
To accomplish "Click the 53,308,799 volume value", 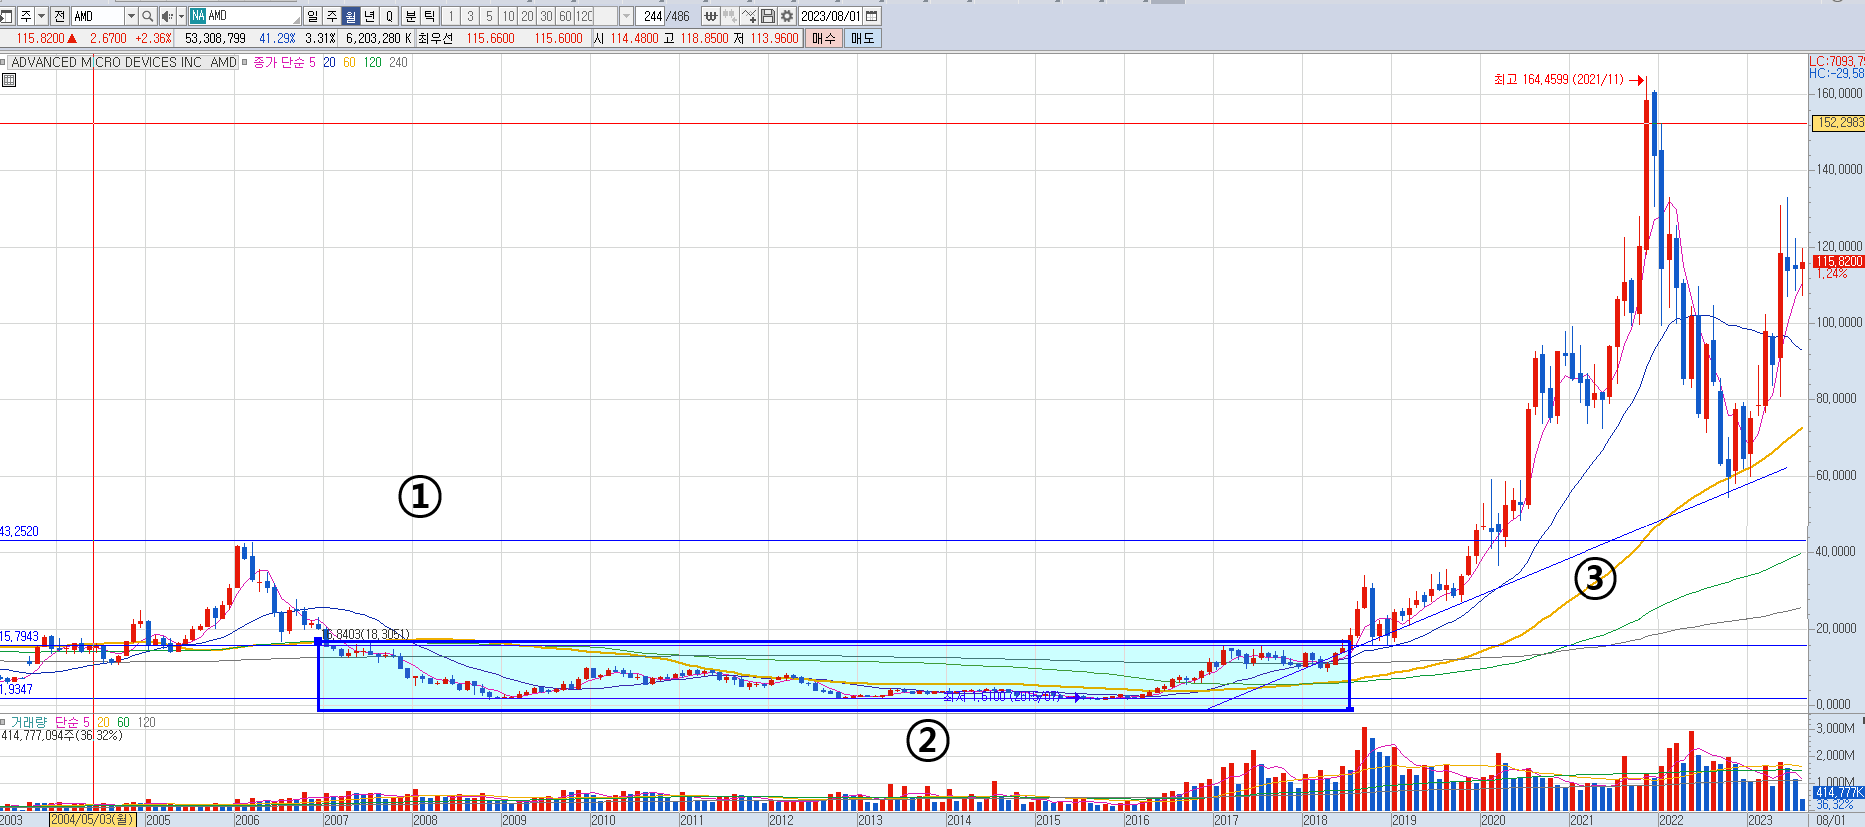I will (215, 38).
